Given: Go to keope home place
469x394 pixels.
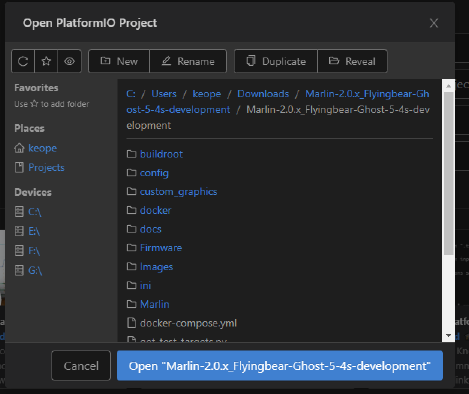Looking at the screenshot, I should (42, 148).
